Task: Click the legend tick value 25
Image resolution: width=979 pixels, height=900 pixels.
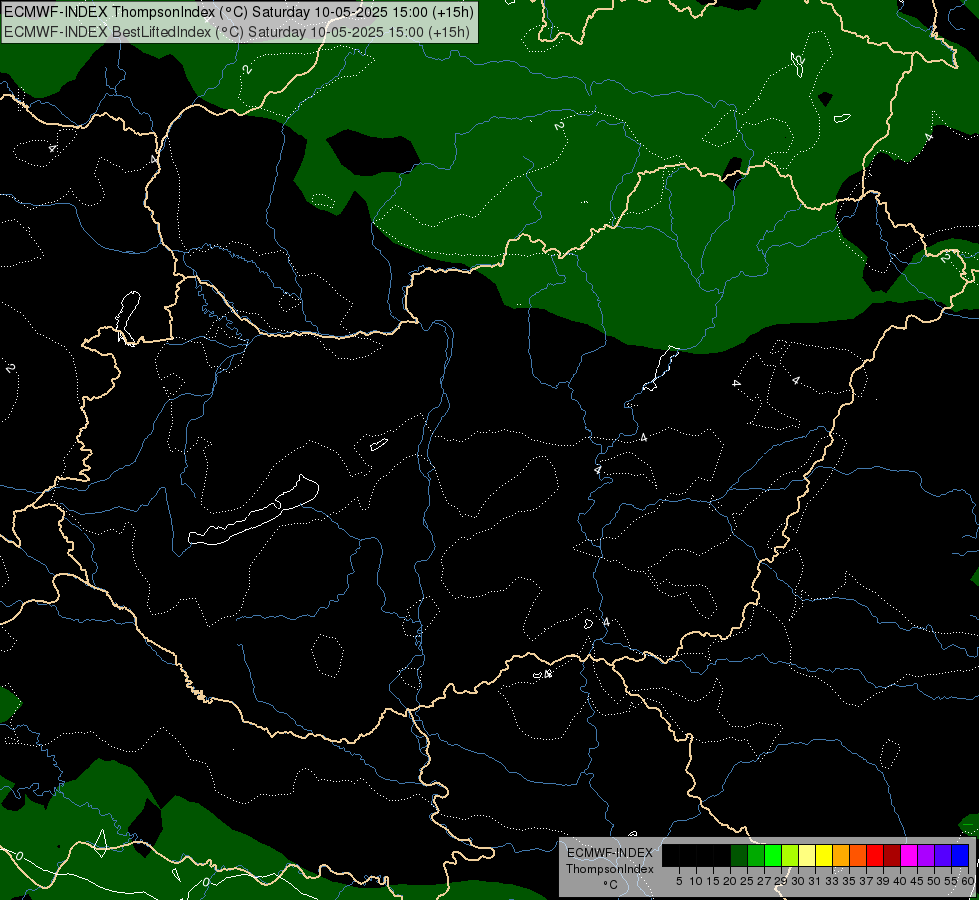Action: pos(747,881)
